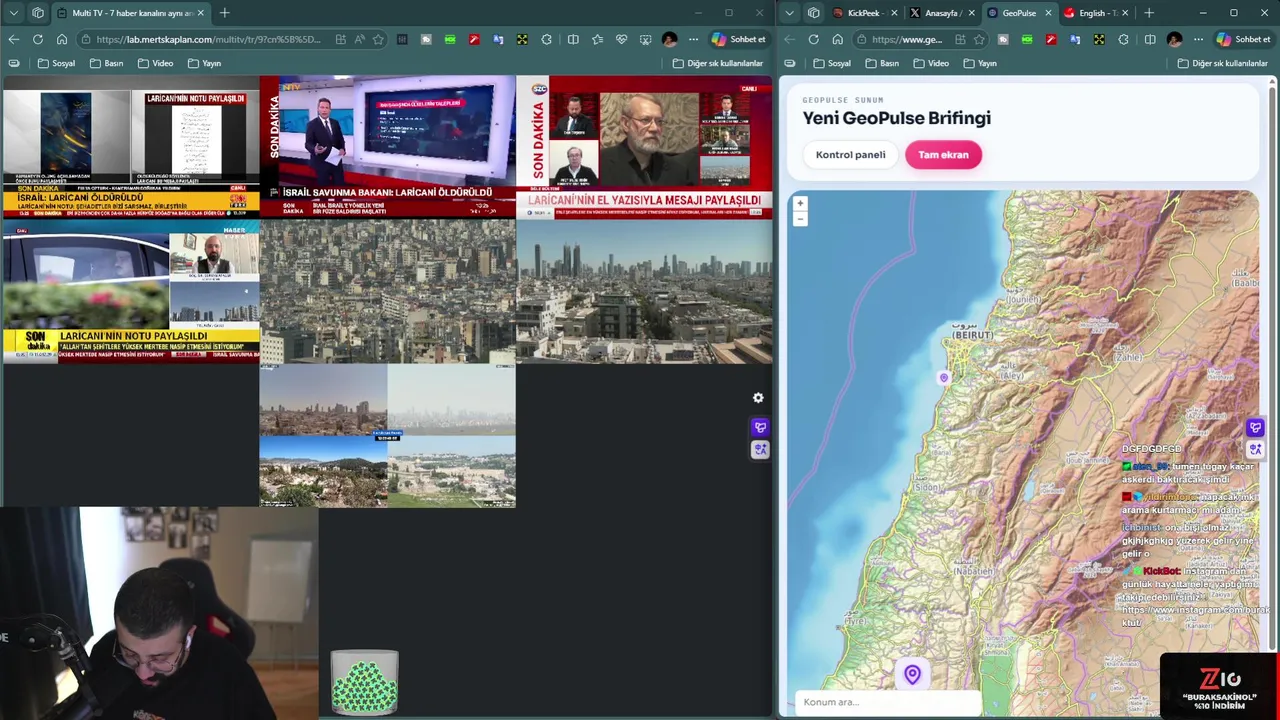Select 'LARICANI ÖLDÜRÜLDÜ' NTV video tile
This screenshot has height=720, width=1280.
click(x=387, y=146)
